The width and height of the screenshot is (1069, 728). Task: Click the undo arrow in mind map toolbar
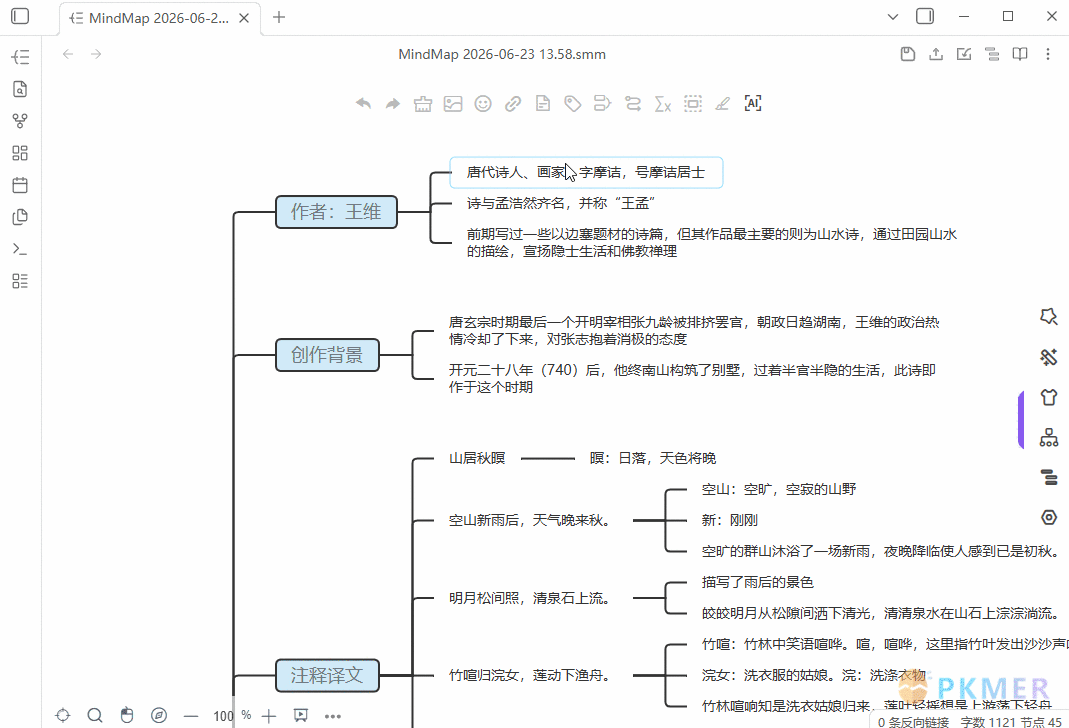[363, 104]
